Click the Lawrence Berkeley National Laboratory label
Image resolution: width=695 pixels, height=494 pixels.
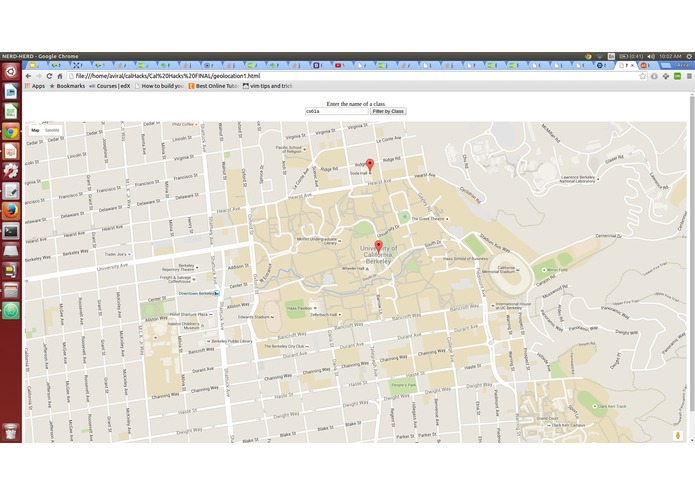tap(578, 179)
